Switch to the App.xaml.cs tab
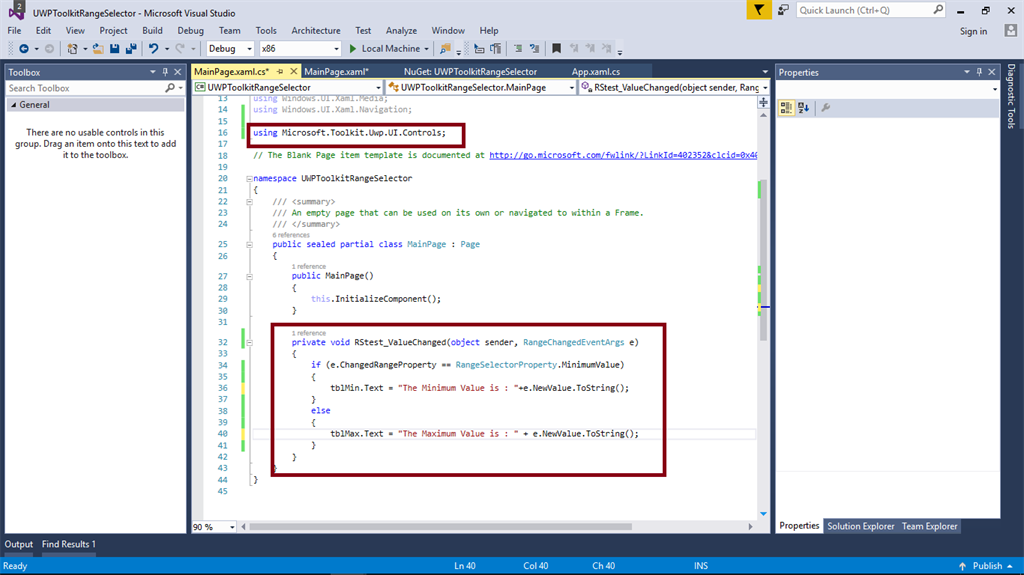The image size is (1024, 575). 596,72
